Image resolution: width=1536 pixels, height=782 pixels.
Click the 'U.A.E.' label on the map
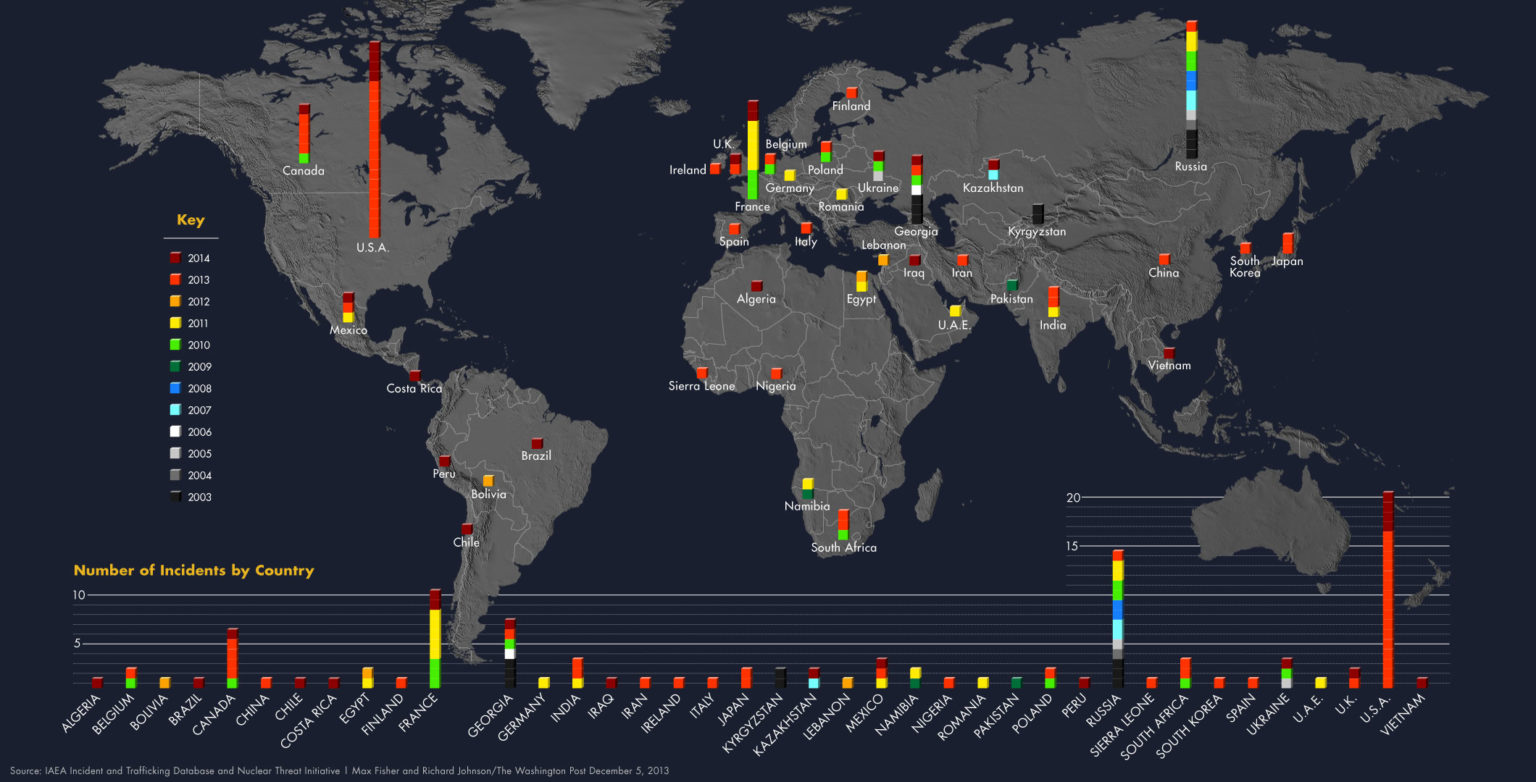click(955, 325)
